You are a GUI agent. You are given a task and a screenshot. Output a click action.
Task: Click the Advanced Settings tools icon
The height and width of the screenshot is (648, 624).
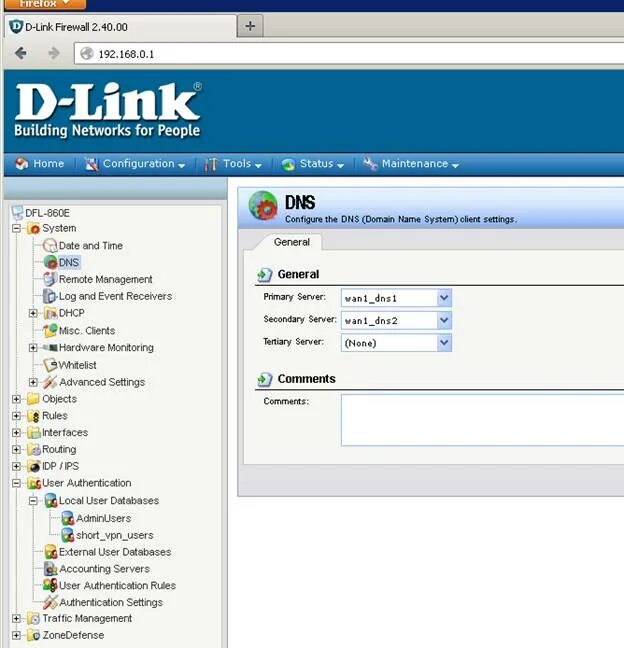(50, 382)
